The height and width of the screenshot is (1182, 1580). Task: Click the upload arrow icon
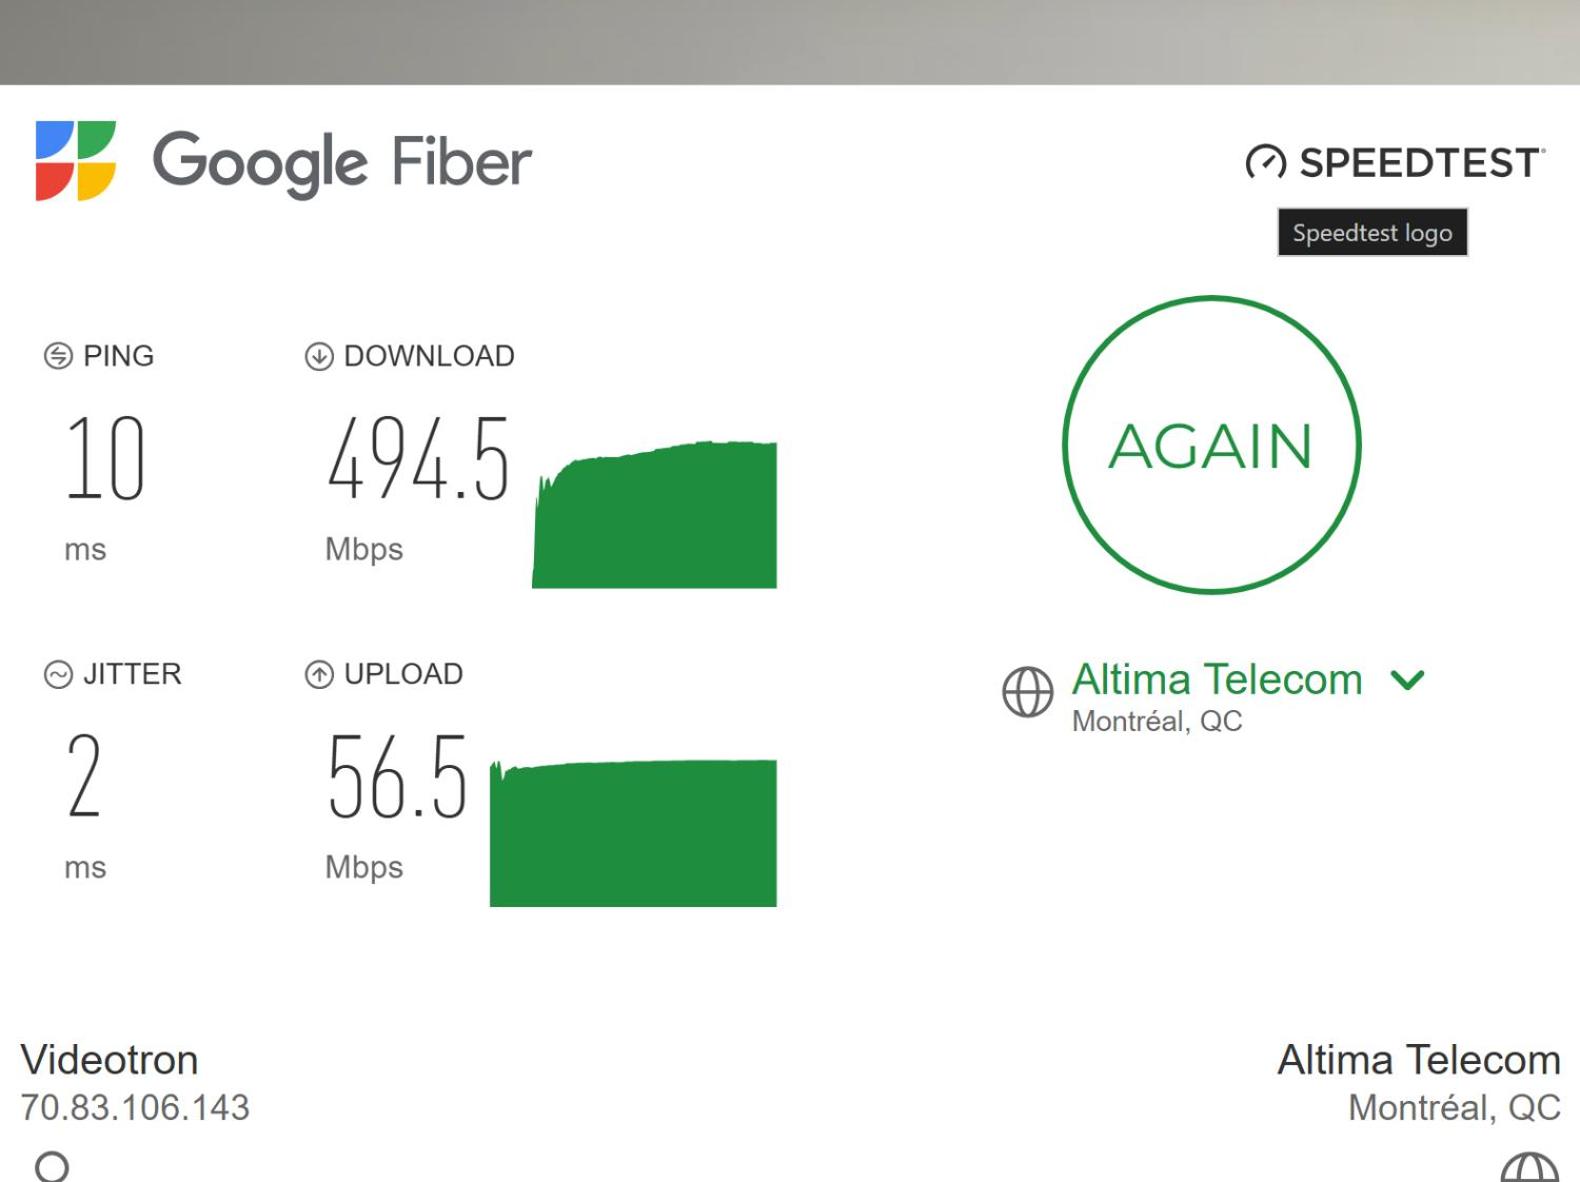319,675
